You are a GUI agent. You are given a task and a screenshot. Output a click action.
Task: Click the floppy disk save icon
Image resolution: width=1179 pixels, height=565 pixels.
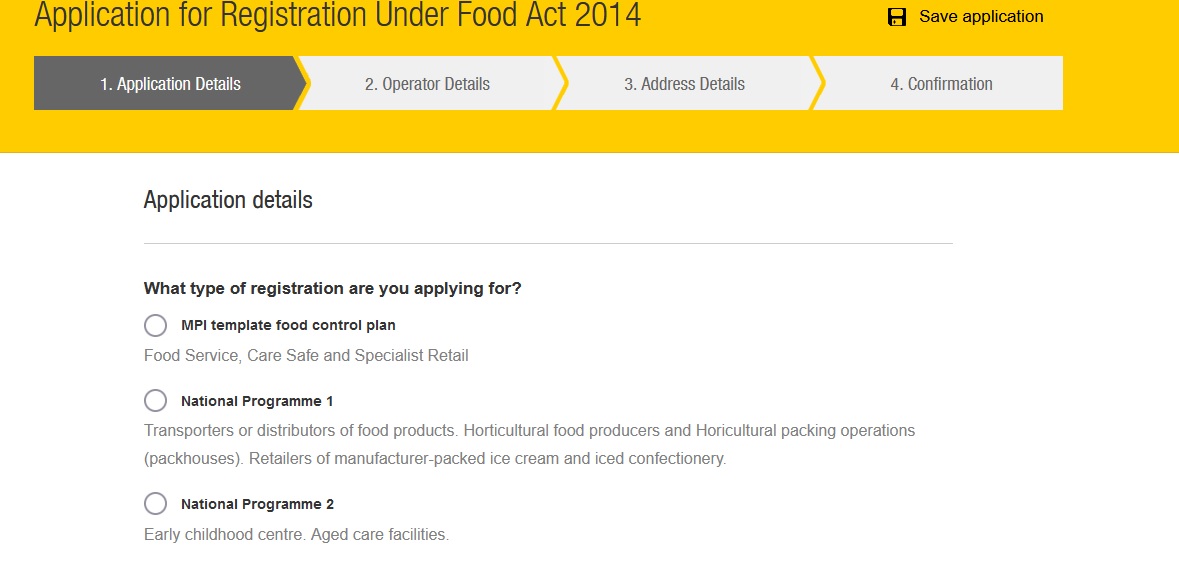click(897, 17)
